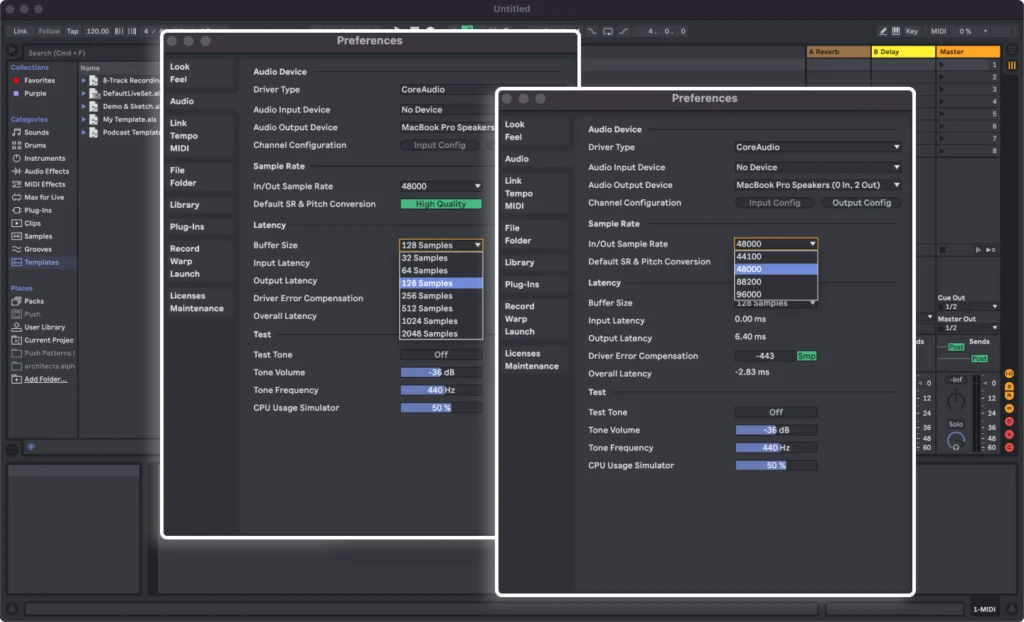Click the browser preview play icon
This screenshot has width=1024, height=622.
coord(12,50)
